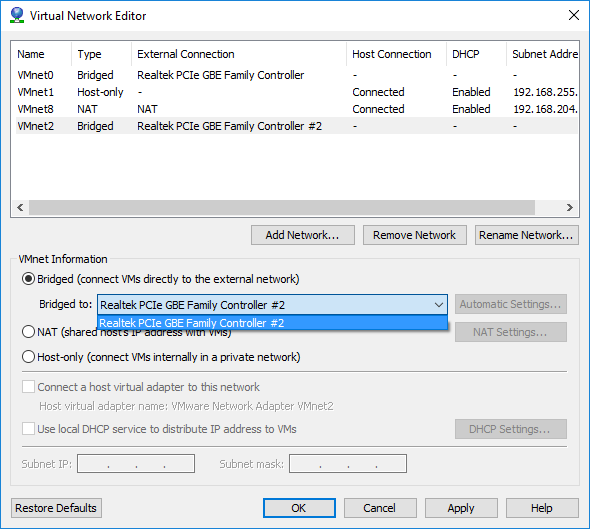590x529 pixels.
Task: Sort by Host Connection column header
Action: click(397, 54)
